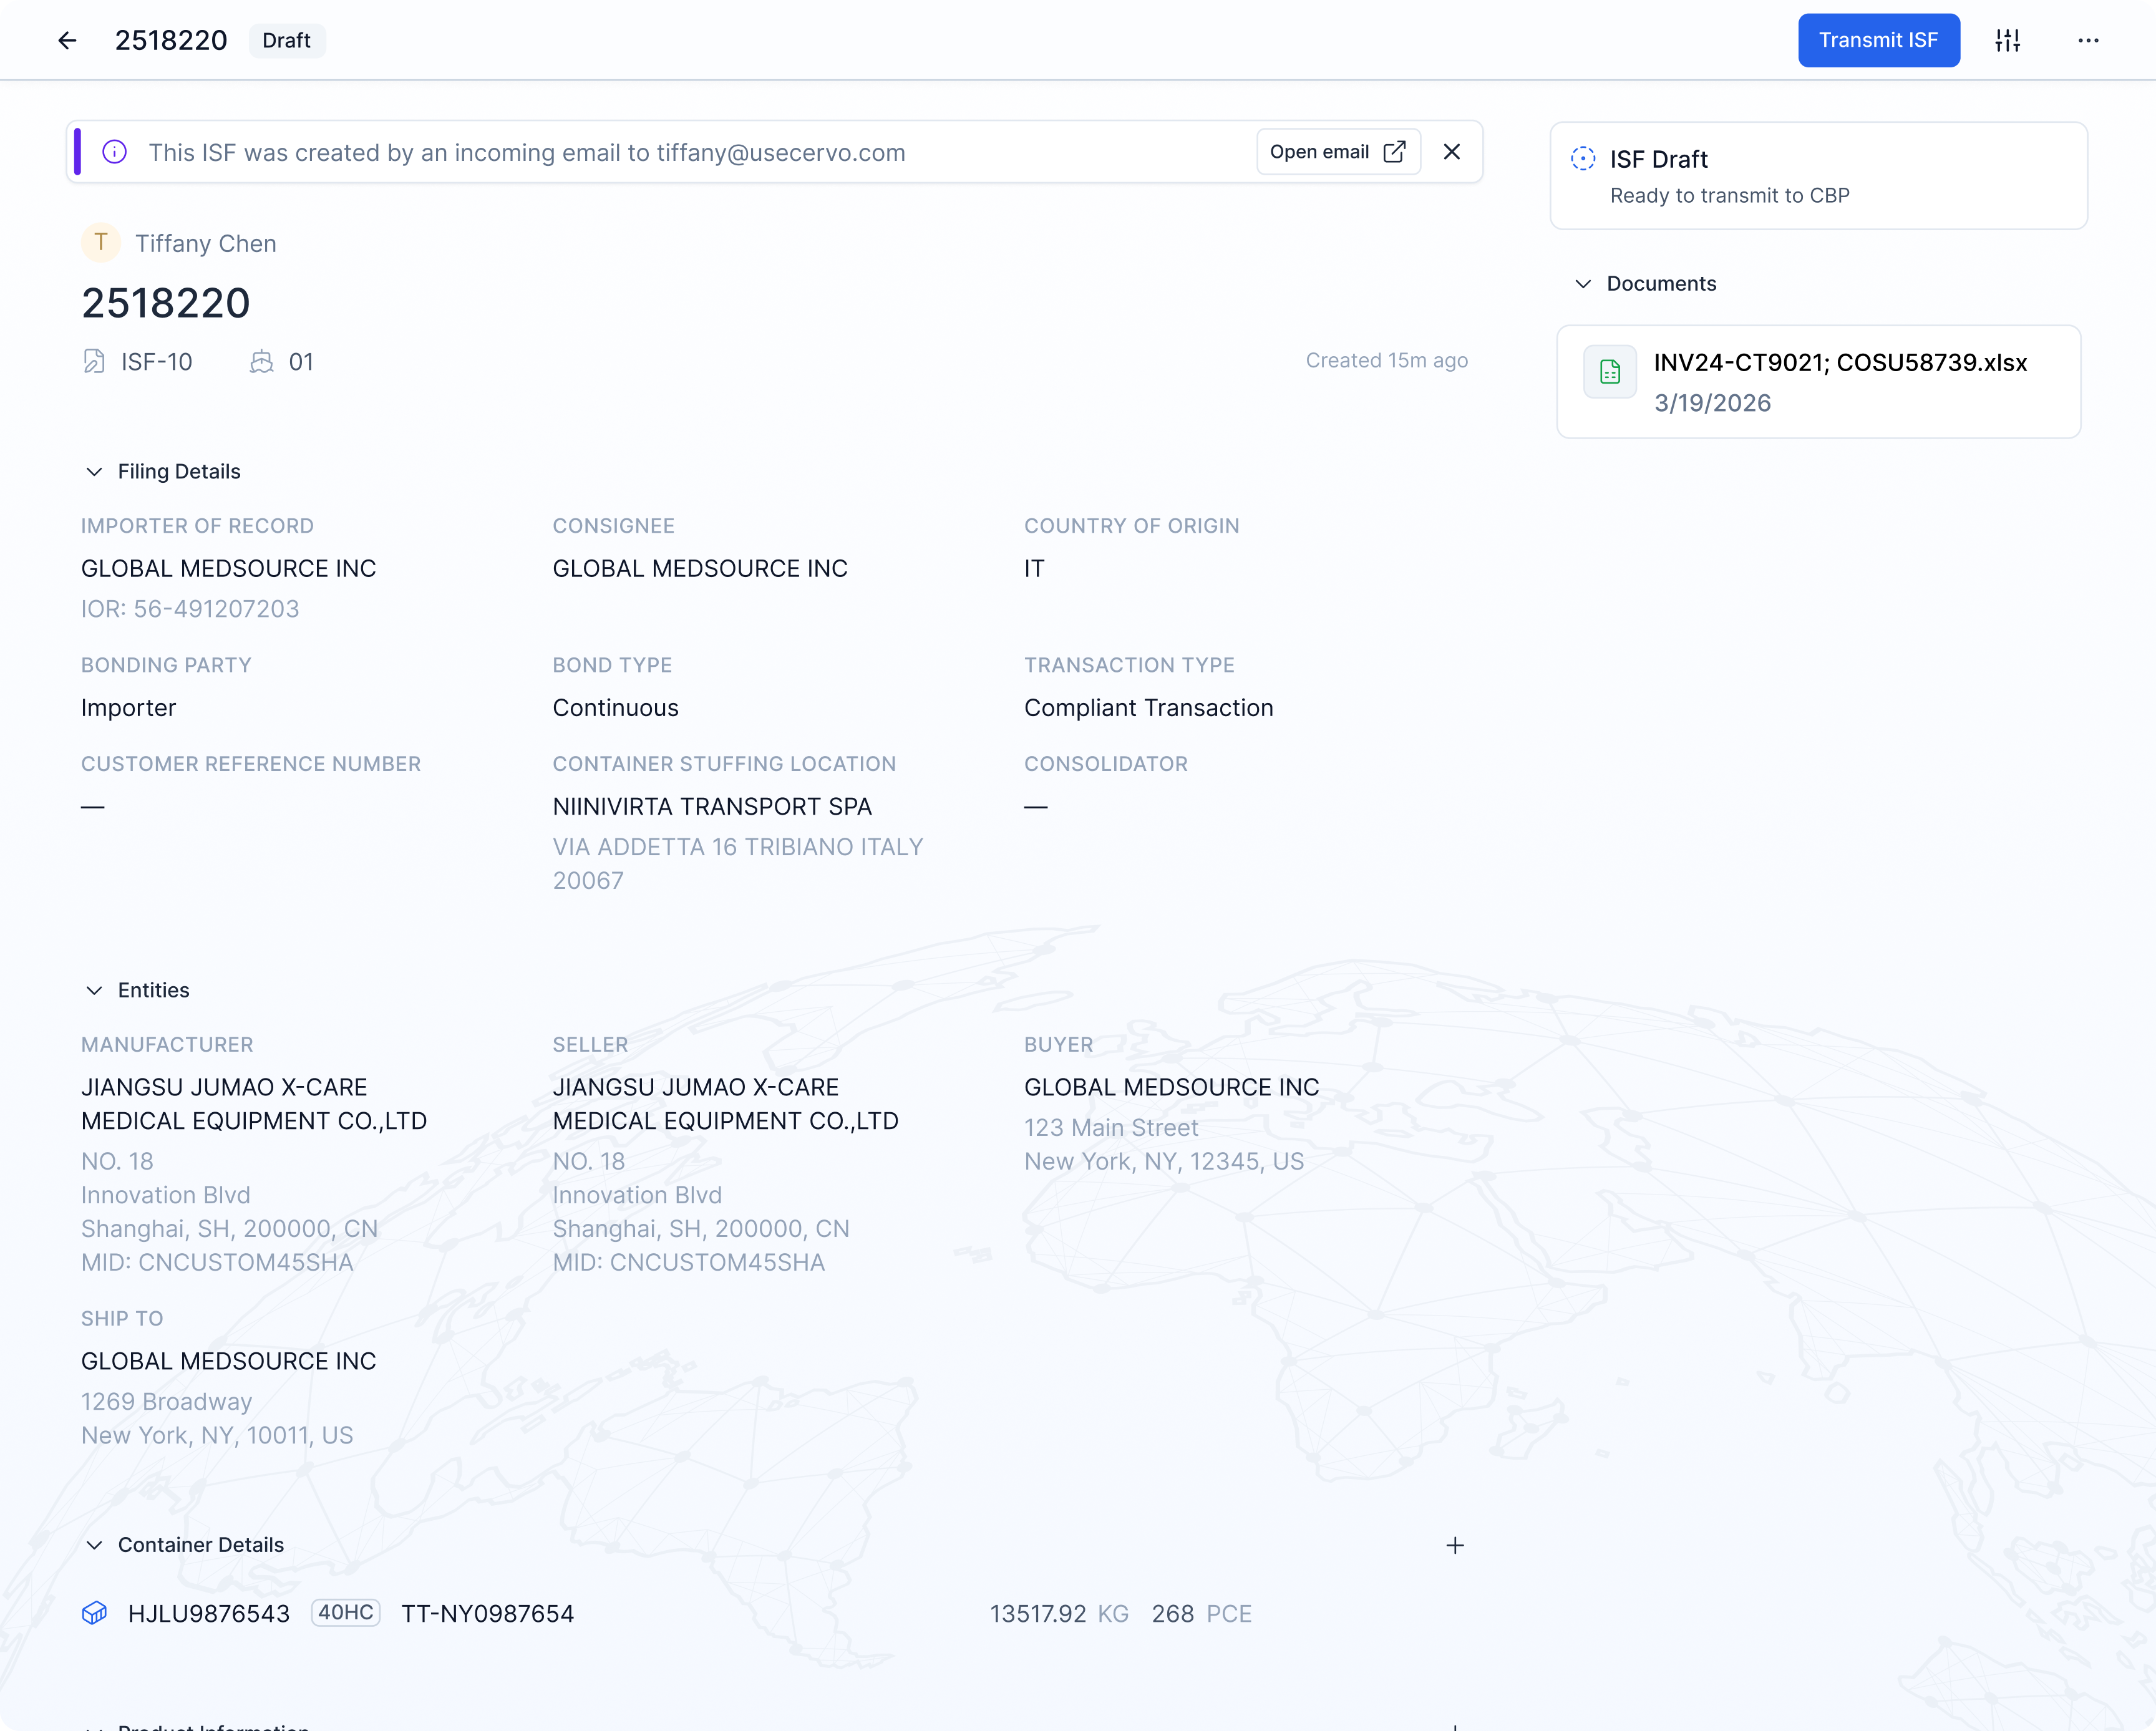Screen dimensions: 2156x1731
Task: Click the vessel icon next to 01
Action: click(x=260, y=361)
